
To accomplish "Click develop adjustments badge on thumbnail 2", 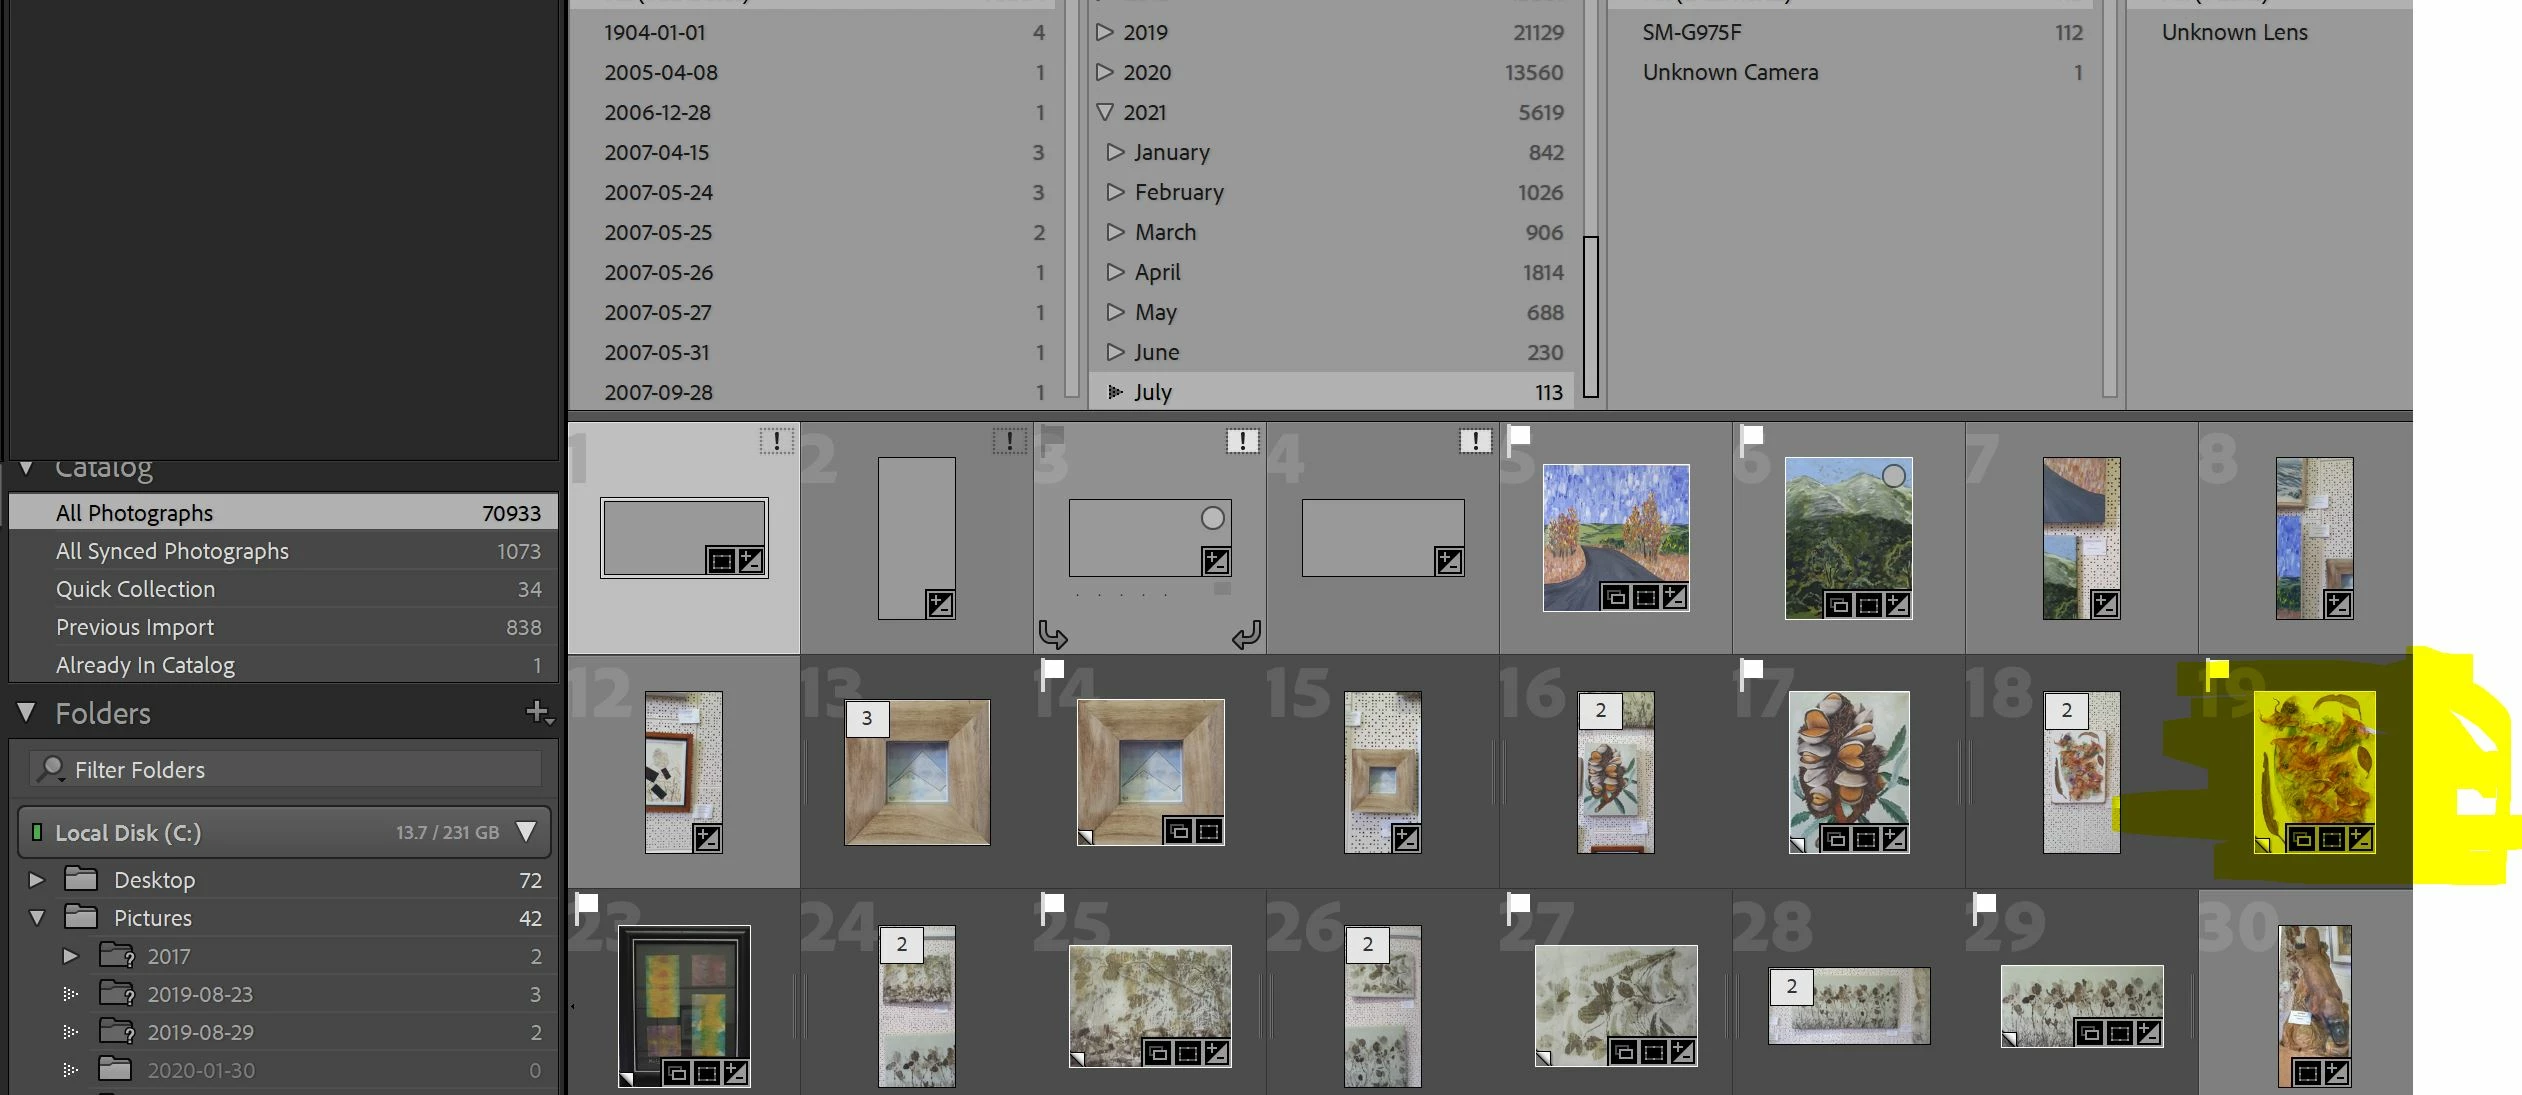I will coord(940,604).
